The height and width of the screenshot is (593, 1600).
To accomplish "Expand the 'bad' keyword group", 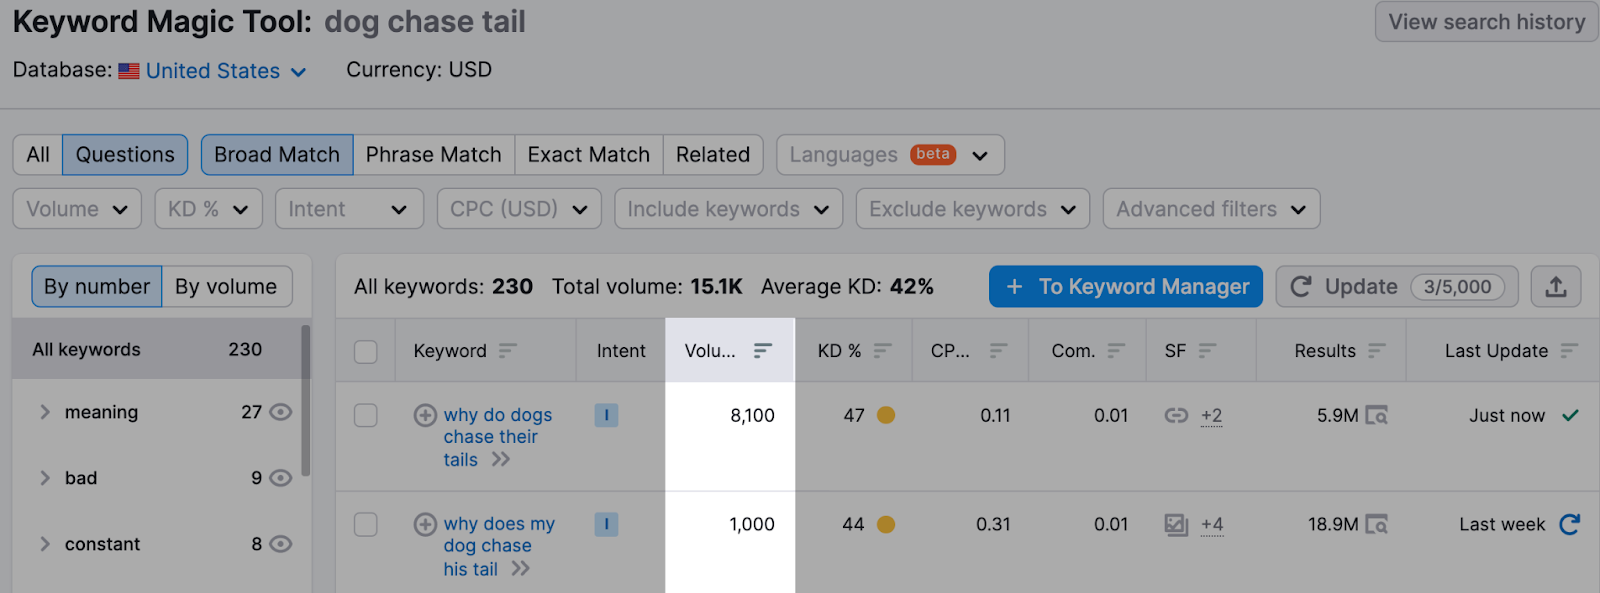I will [45, 478].
